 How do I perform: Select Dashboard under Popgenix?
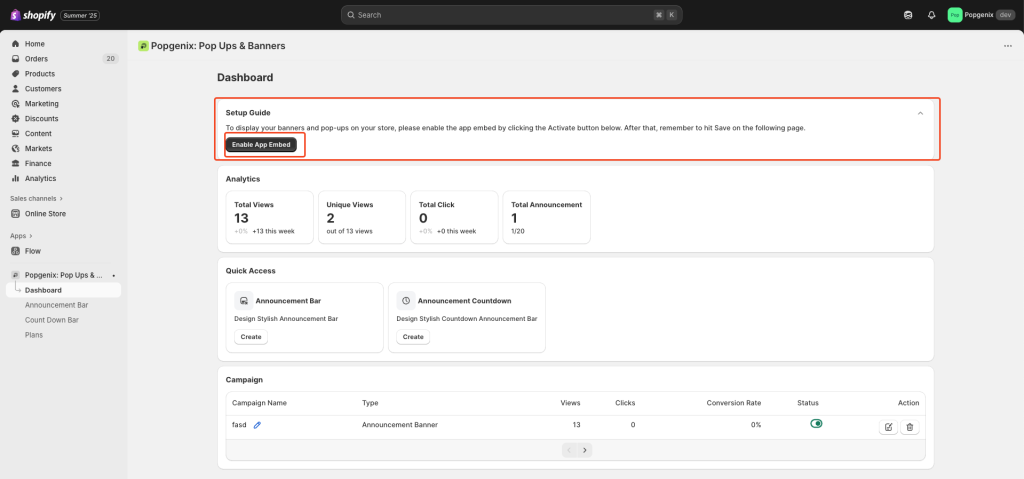[63, 290]
